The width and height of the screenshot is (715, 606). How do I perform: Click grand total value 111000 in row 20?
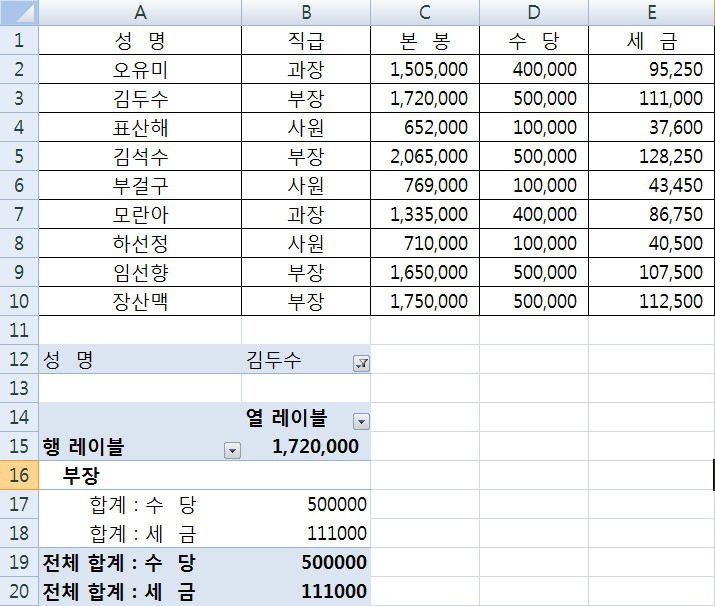coord(306,591)
